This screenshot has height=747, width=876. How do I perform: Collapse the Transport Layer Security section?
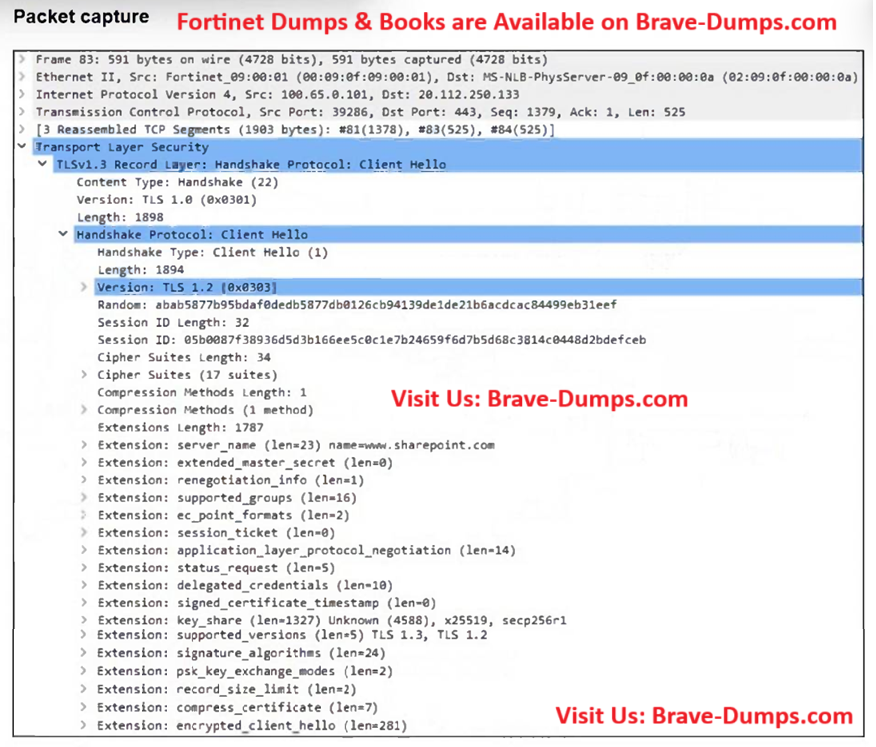click(x=23, y=147)
